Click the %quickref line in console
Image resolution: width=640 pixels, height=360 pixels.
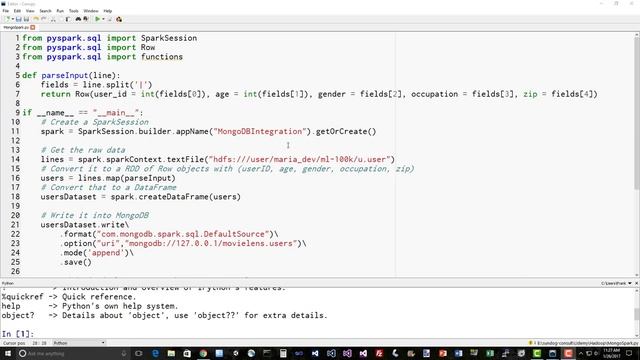[69, 297]
